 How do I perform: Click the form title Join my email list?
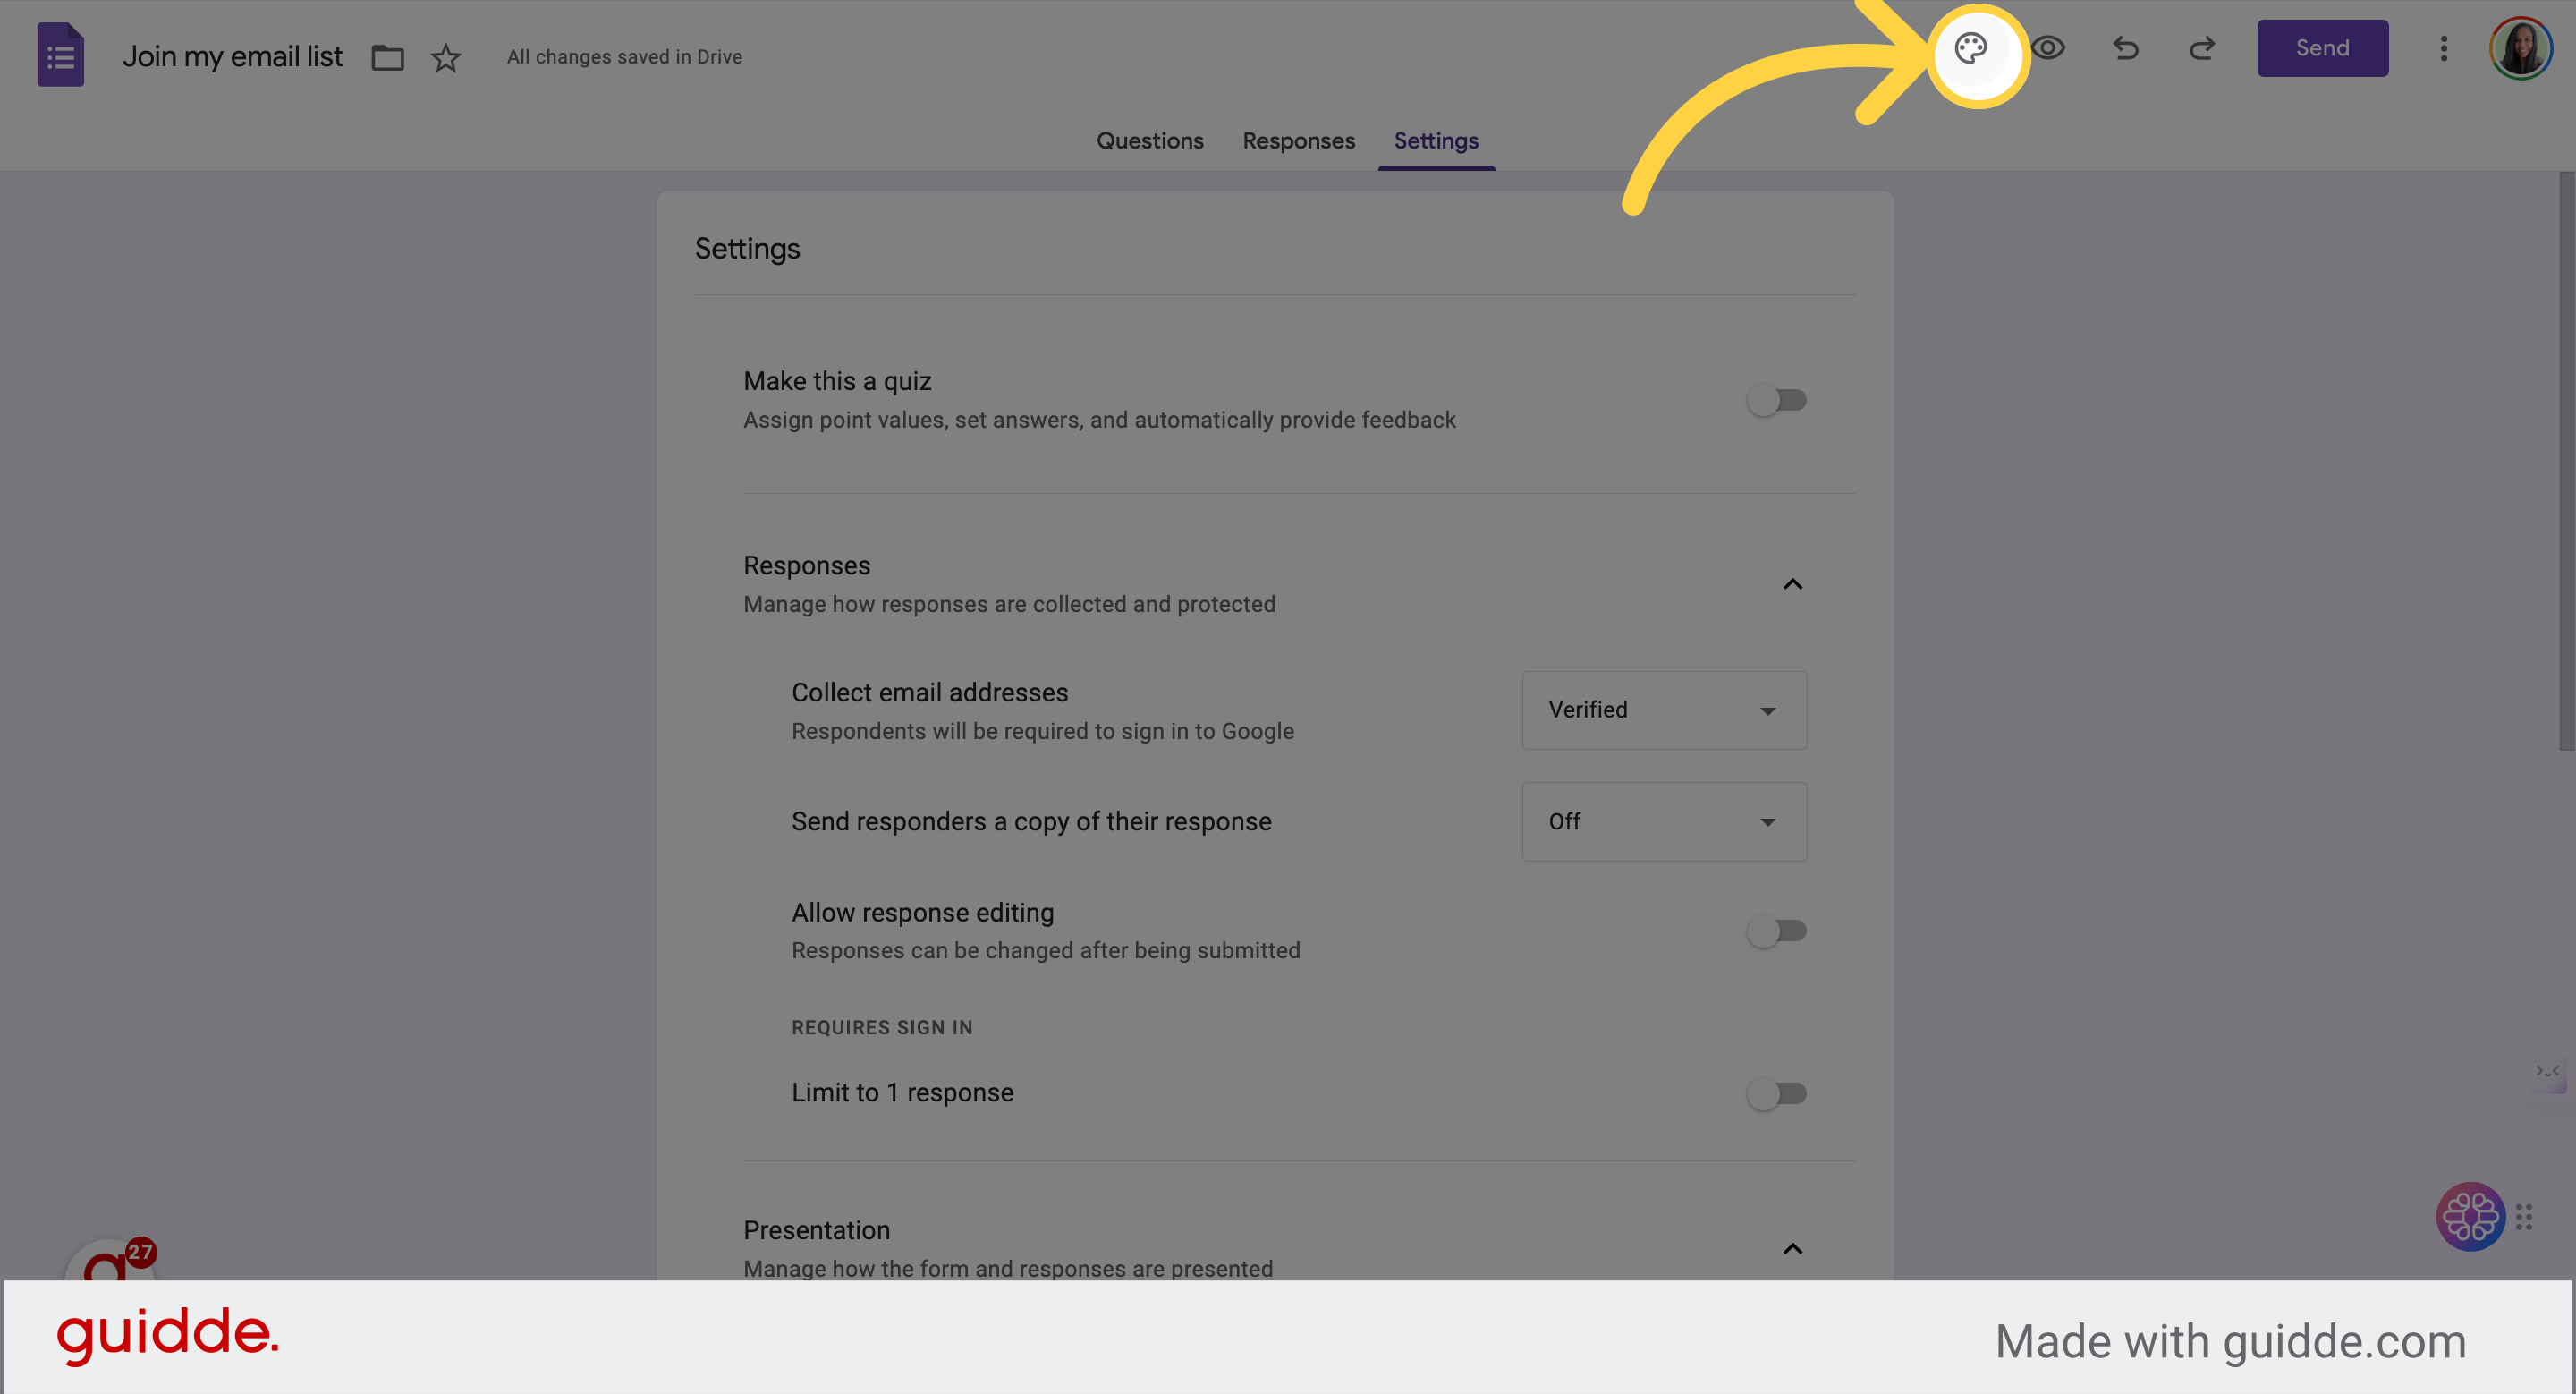point(232,56)
